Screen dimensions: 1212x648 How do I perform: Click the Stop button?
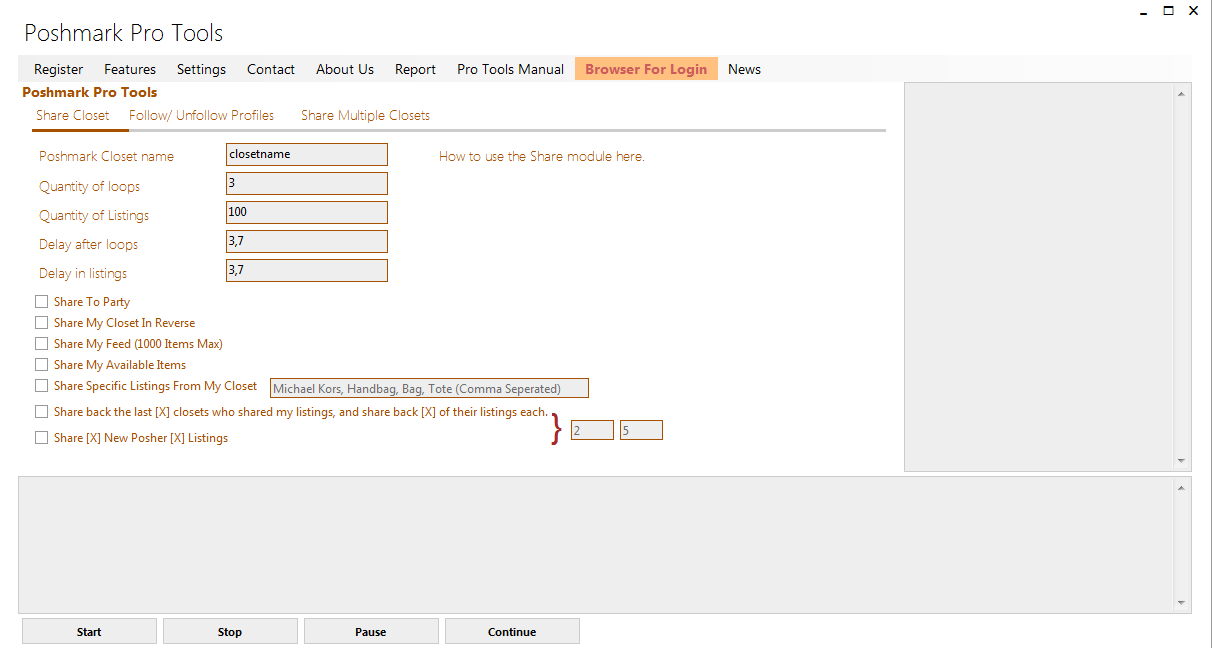pyautogui.click(x=230, y=631)
